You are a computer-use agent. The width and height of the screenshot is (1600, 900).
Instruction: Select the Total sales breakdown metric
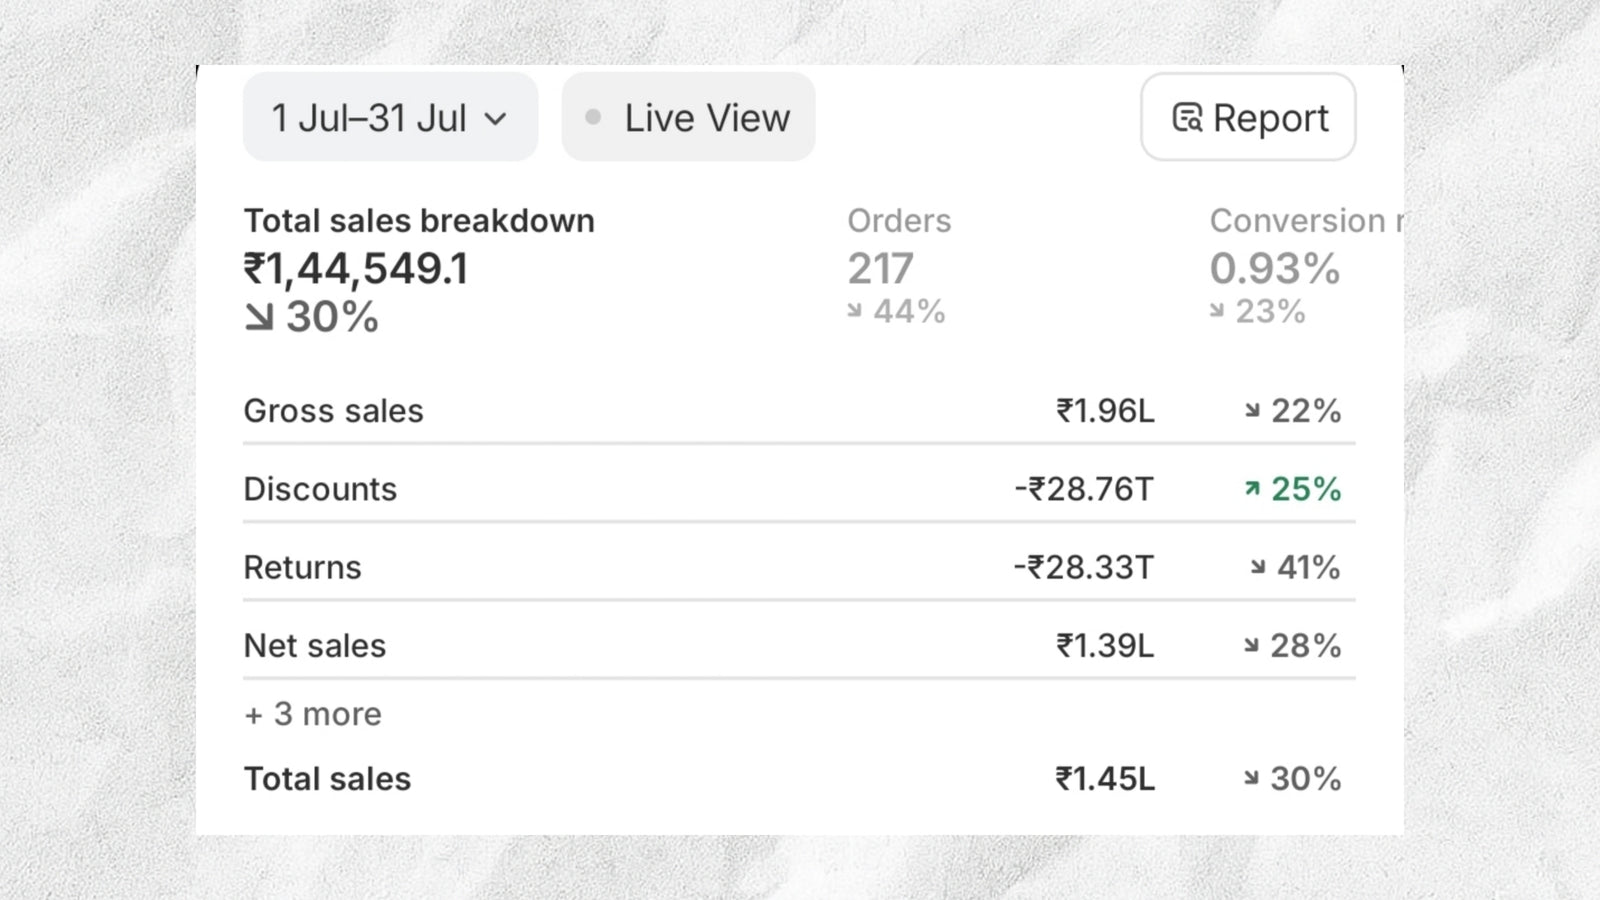[419, 268]
